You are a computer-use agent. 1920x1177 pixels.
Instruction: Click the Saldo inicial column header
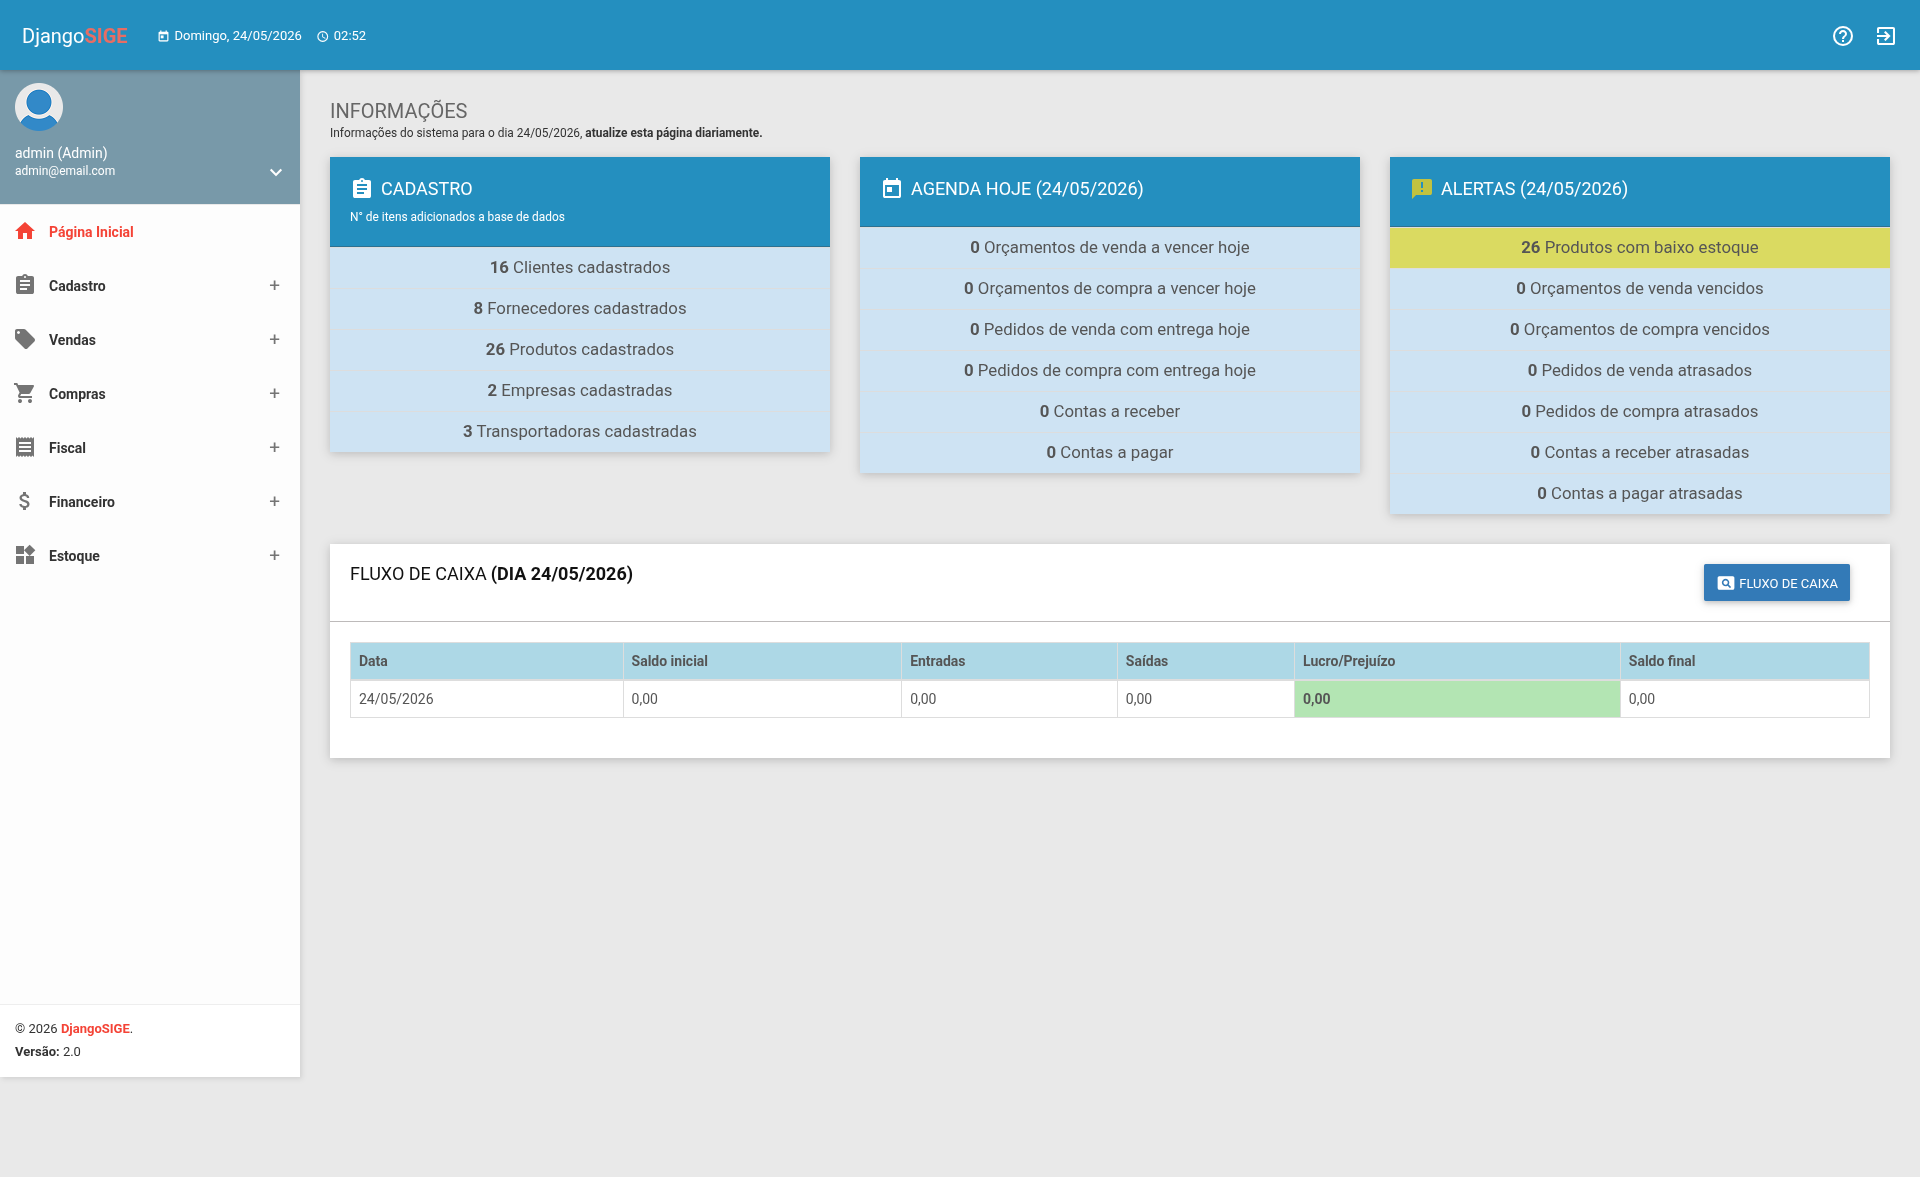[x=762, y=661]
